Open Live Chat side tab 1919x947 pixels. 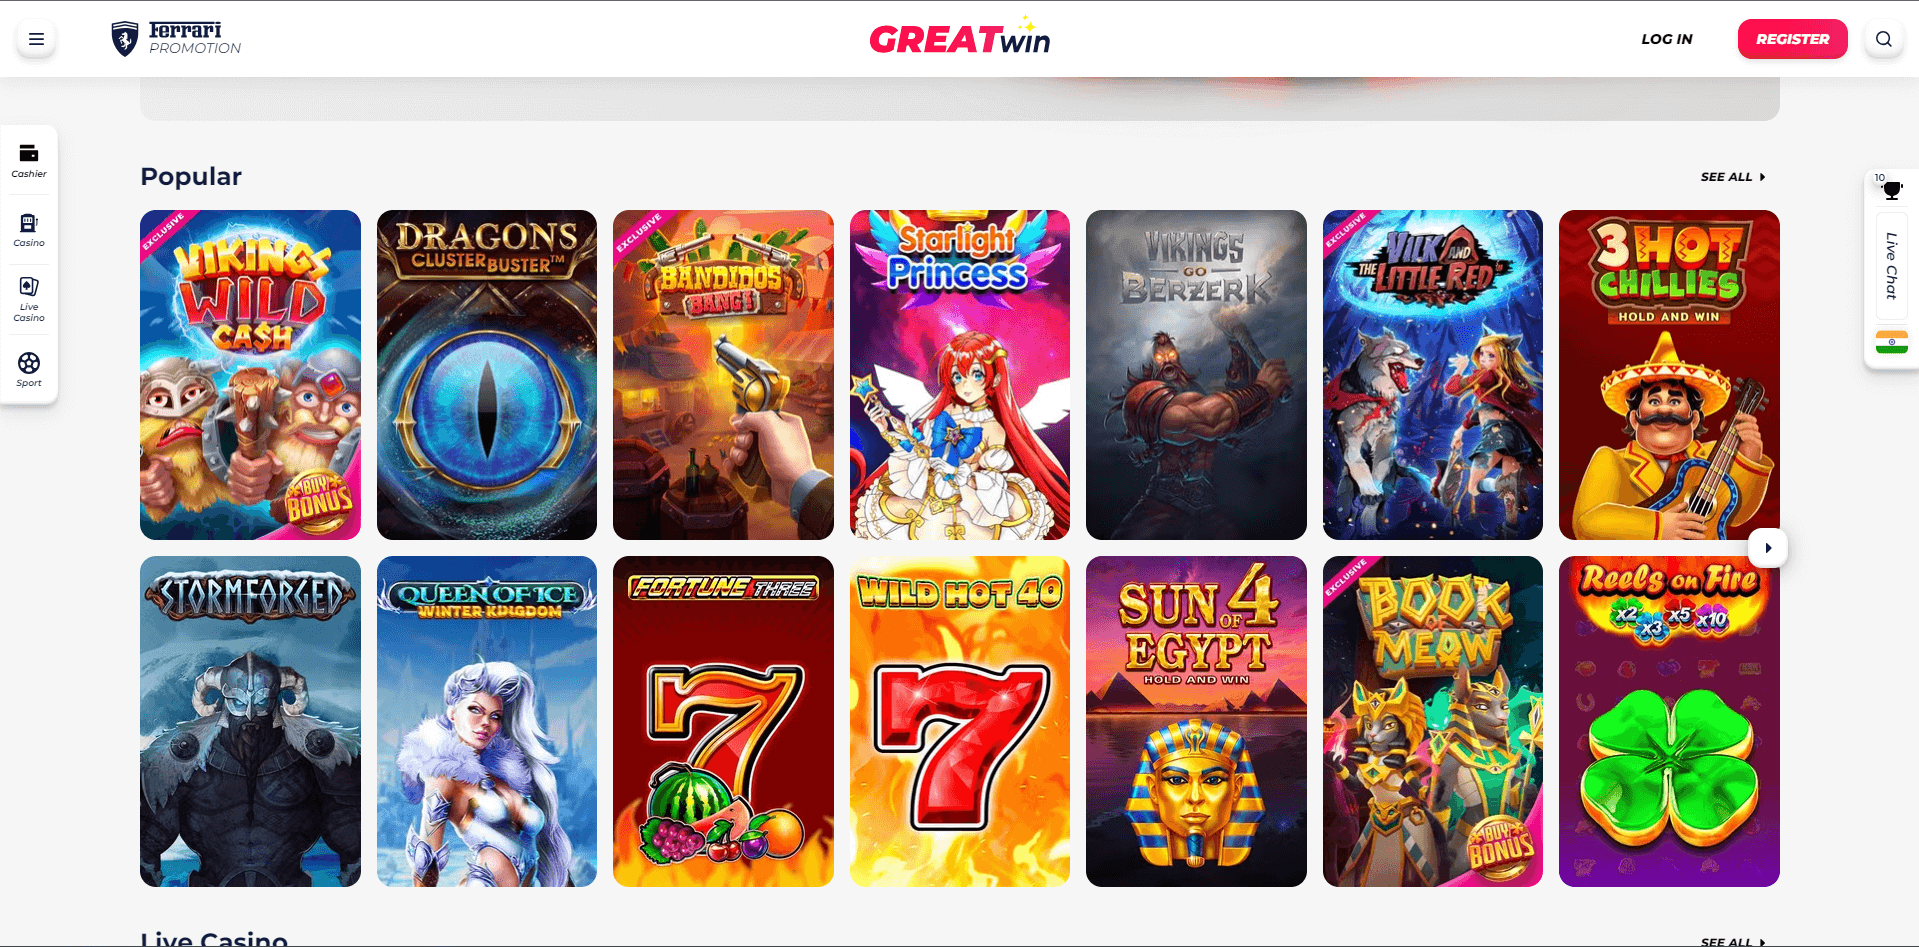[x=1891, y=266]
